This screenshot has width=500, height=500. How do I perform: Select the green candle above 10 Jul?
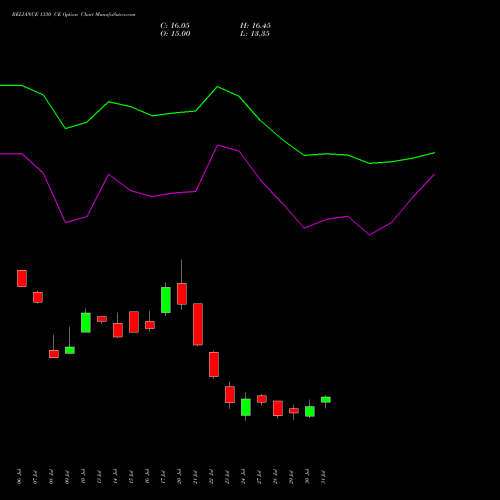click(86, 322)
